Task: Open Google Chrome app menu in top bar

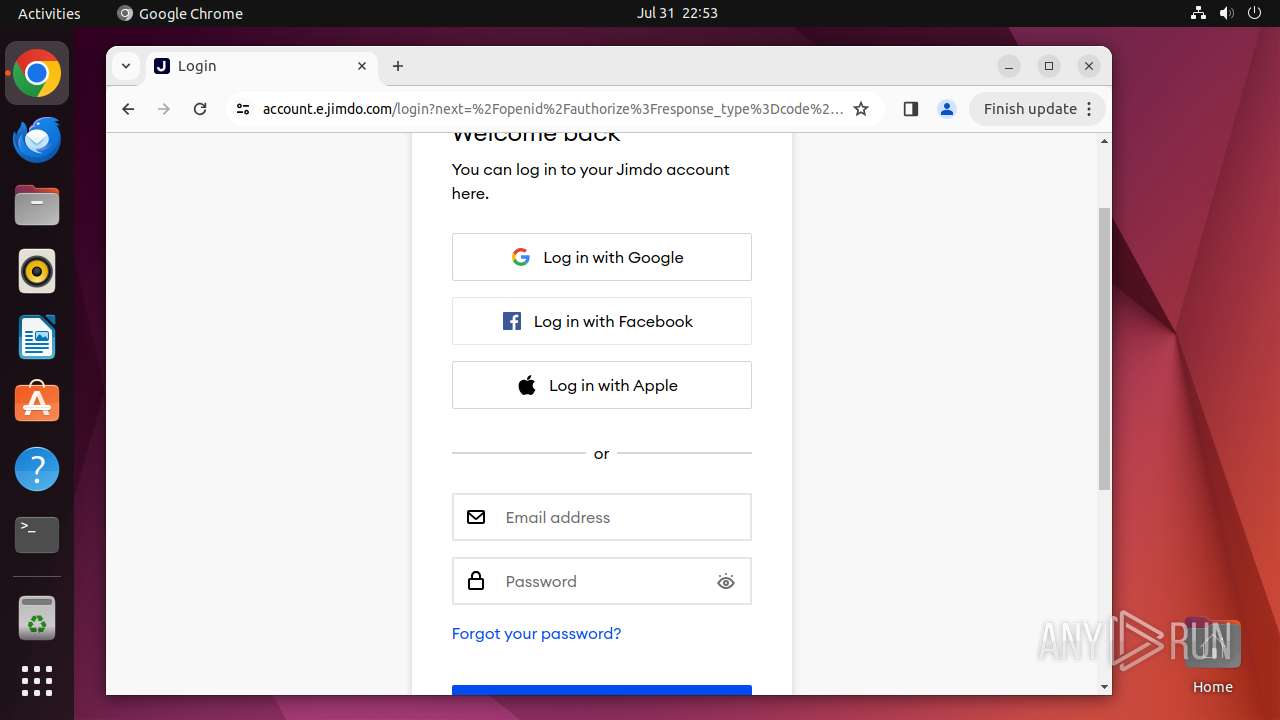Action: [180, 13]
